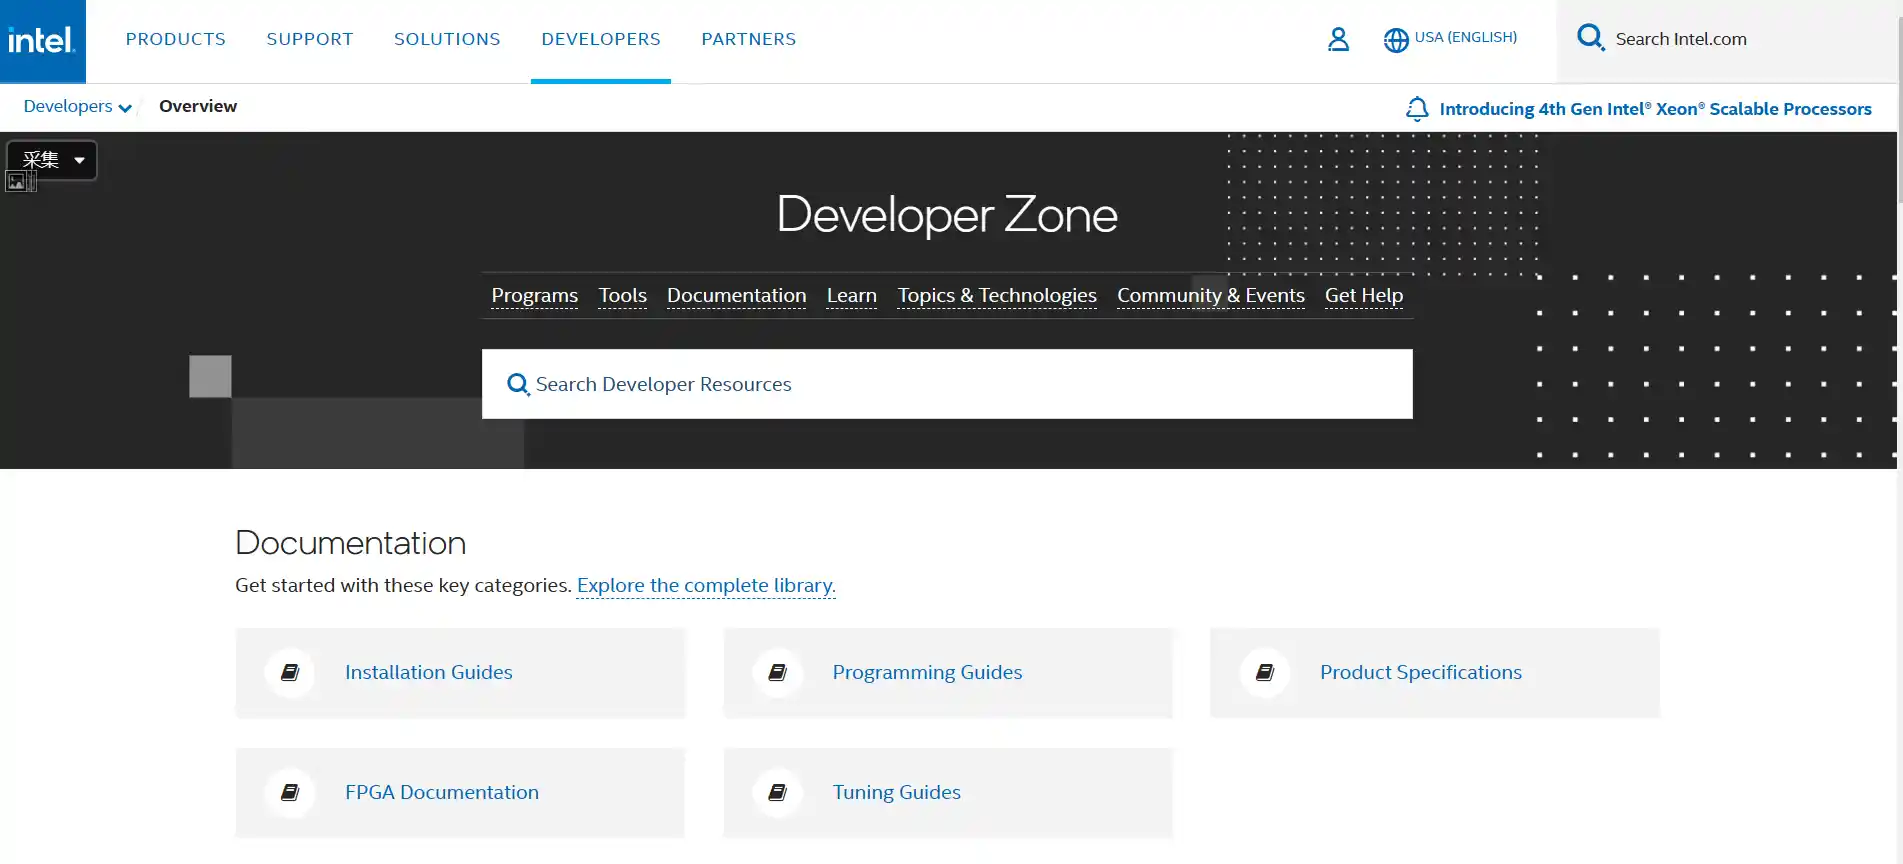Open the SUPPORT menu
1903x864 pixels.
[x=310, y=39]
